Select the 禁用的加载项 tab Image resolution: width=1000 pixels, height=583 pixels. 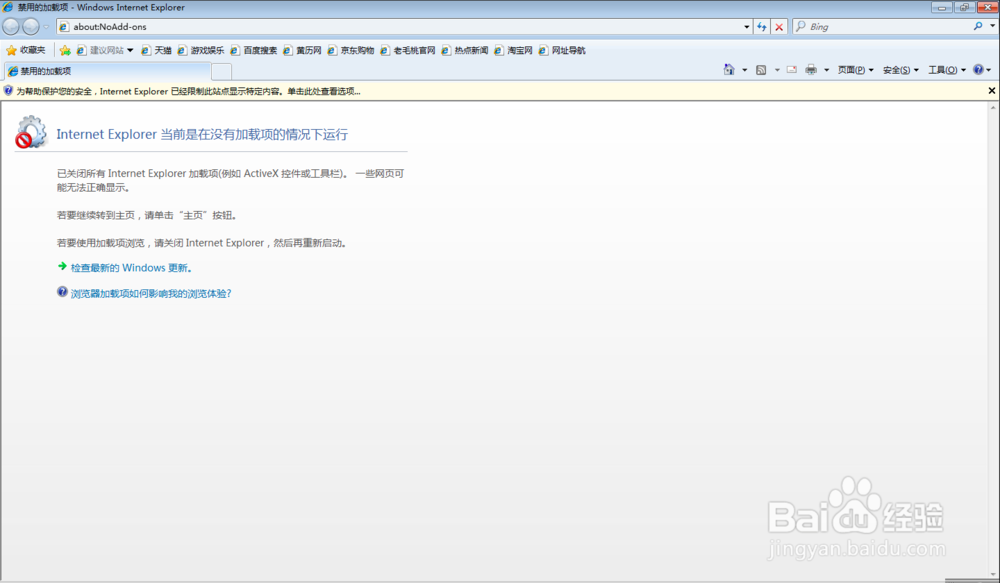(x=107, y=71)
